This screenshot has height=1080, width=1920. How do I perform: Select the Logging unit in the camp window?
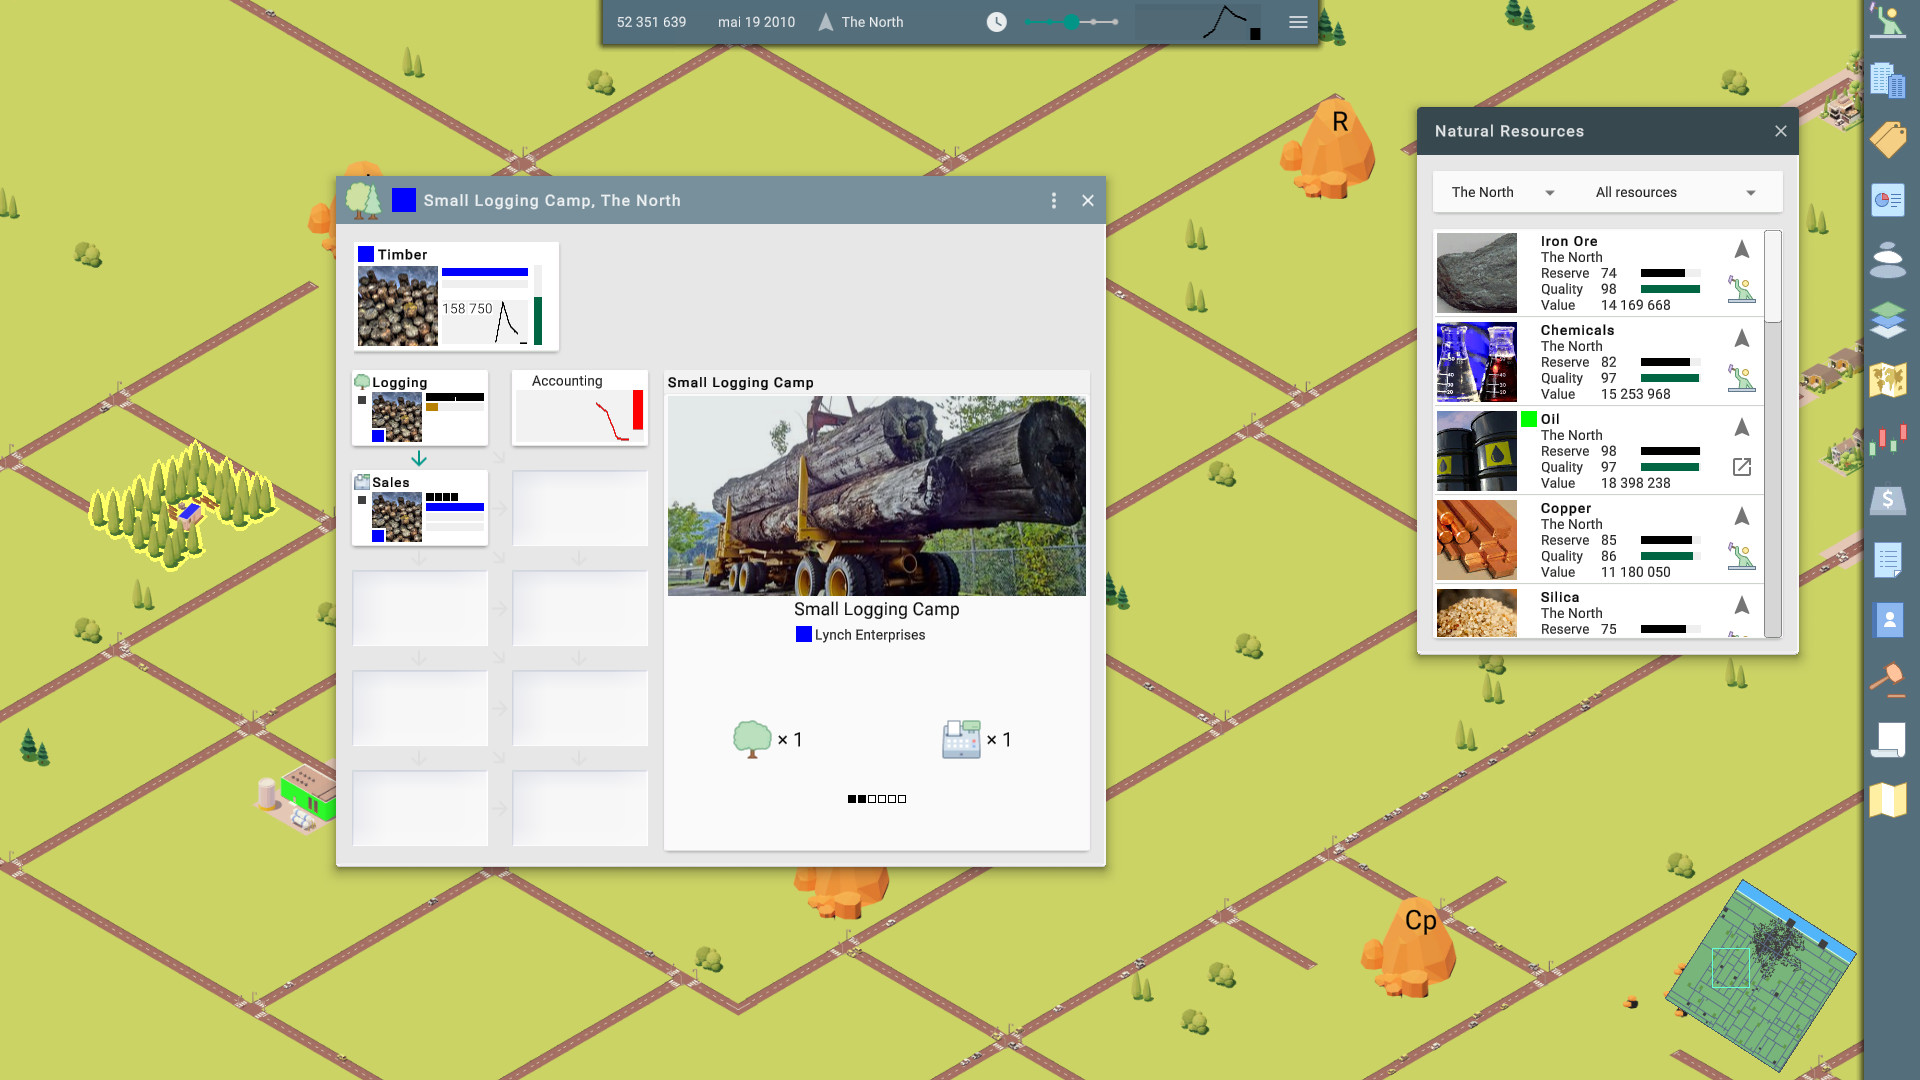point(419,408)
